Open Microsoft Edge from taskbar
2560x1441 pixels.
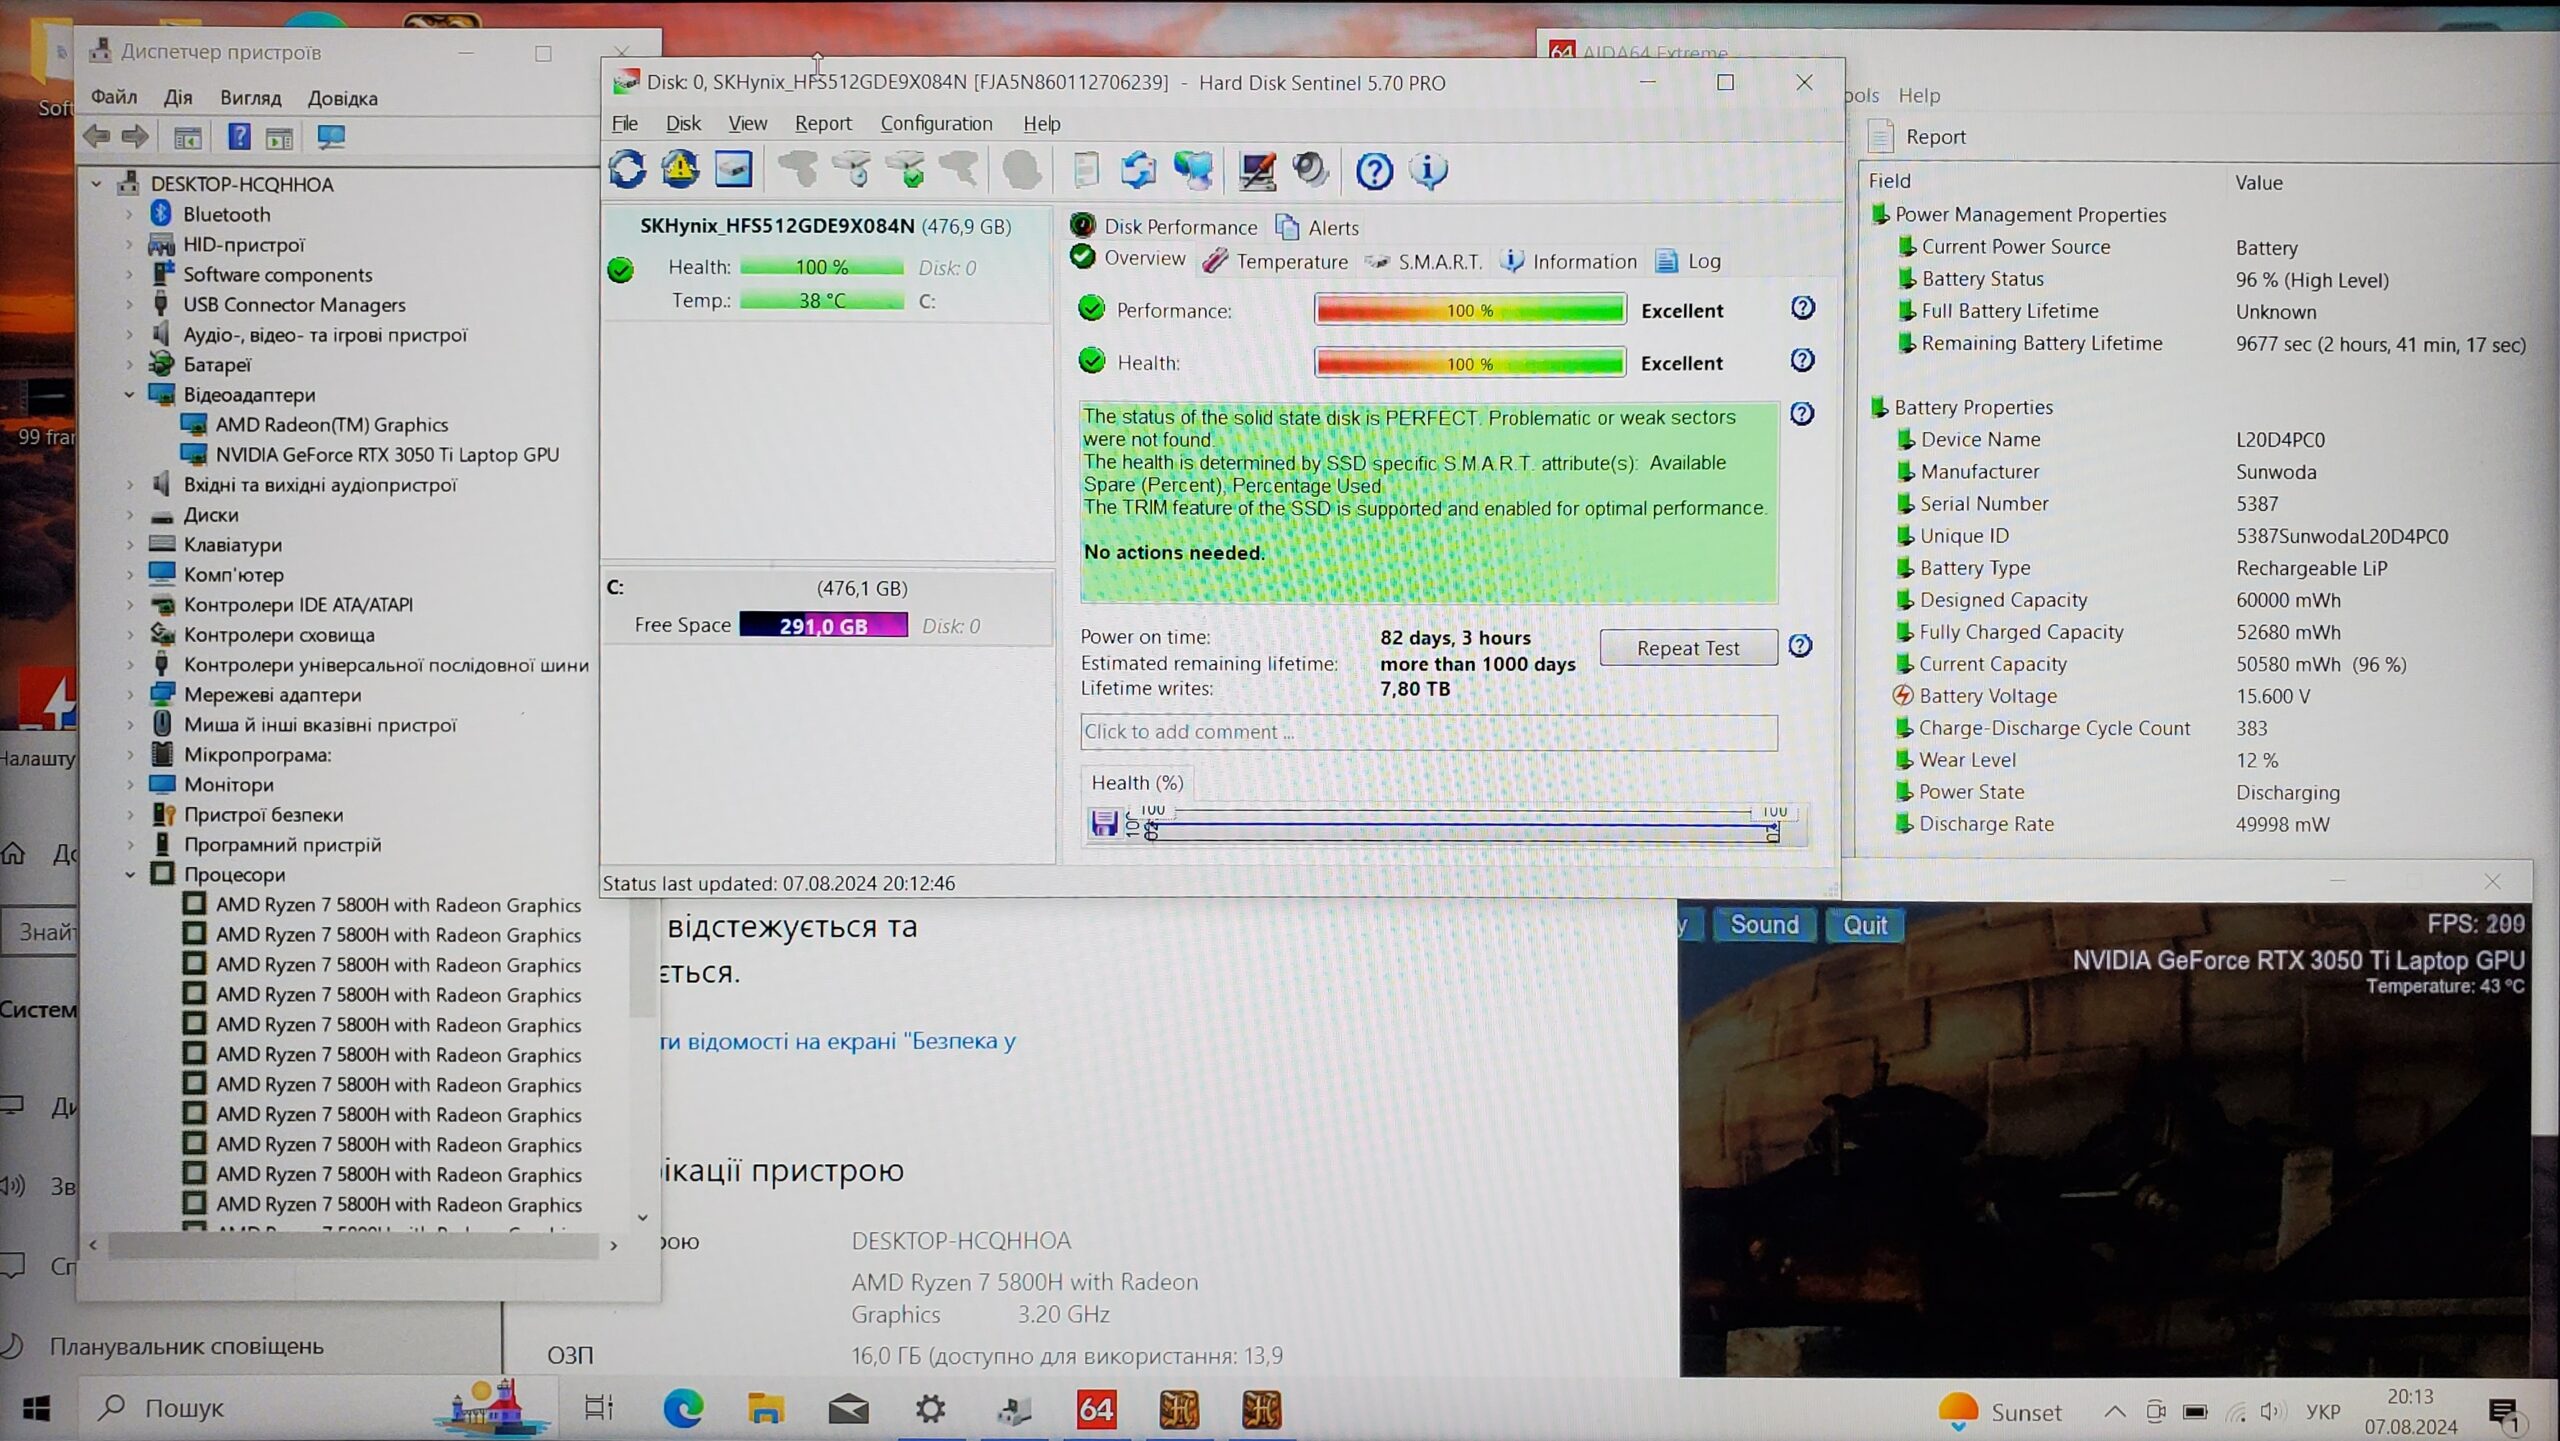click(x=683, y=1410)
